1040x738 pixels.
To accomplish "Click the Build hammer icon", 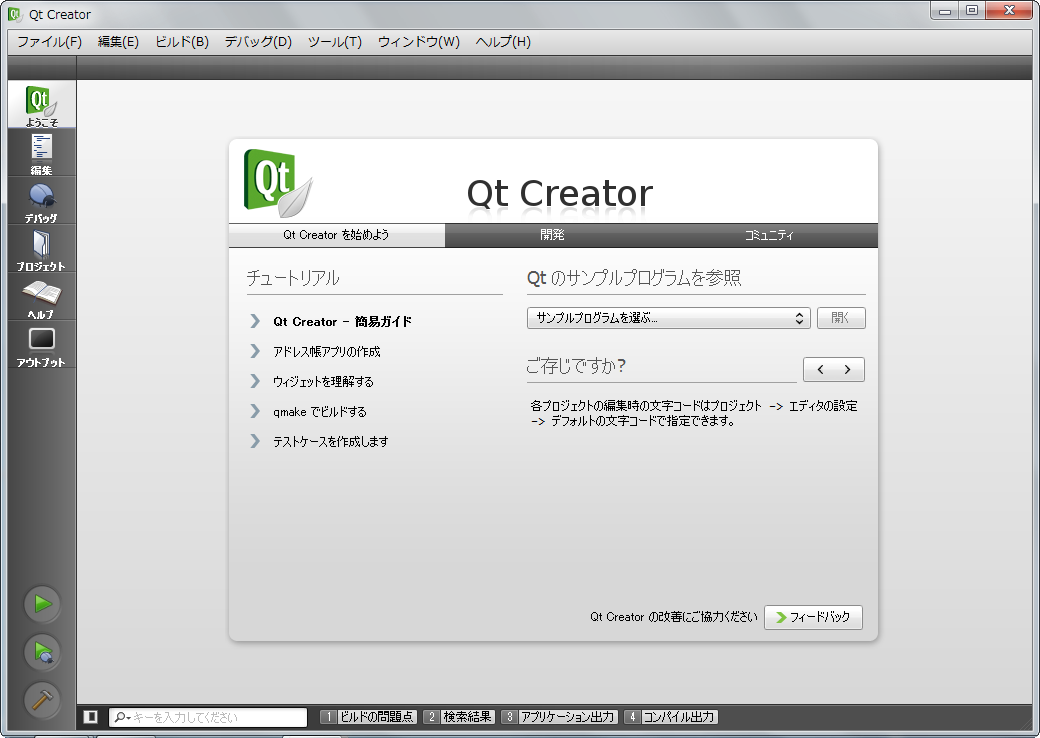I will pos(42,700).
